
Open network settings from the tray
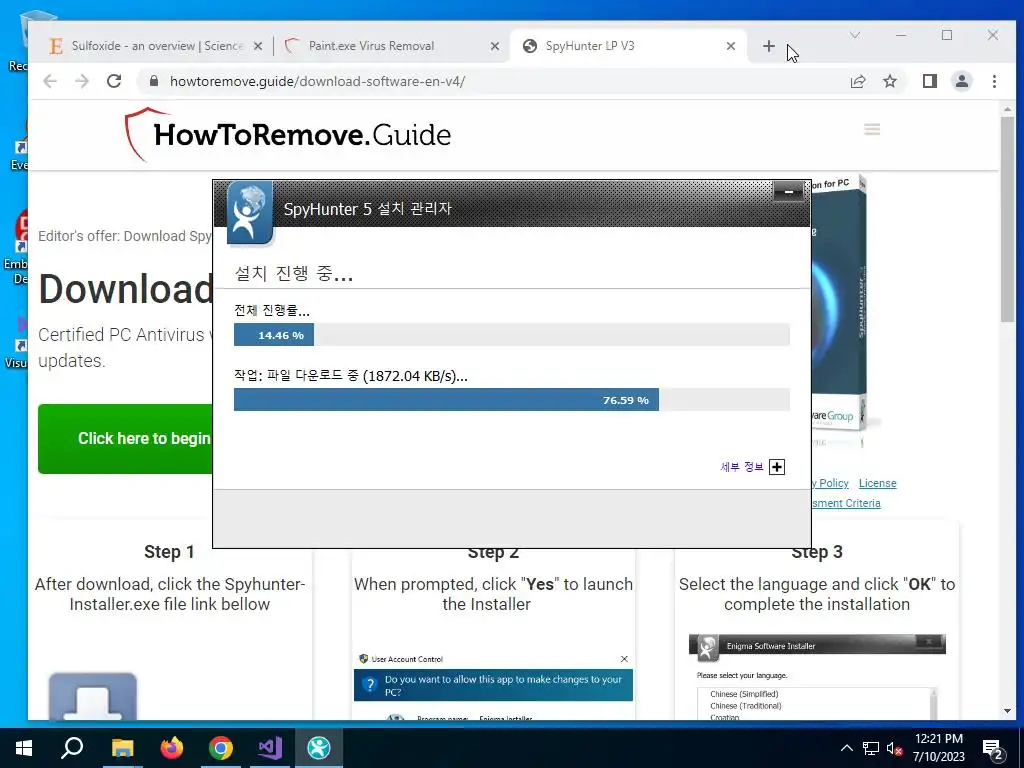coord(871,748)
